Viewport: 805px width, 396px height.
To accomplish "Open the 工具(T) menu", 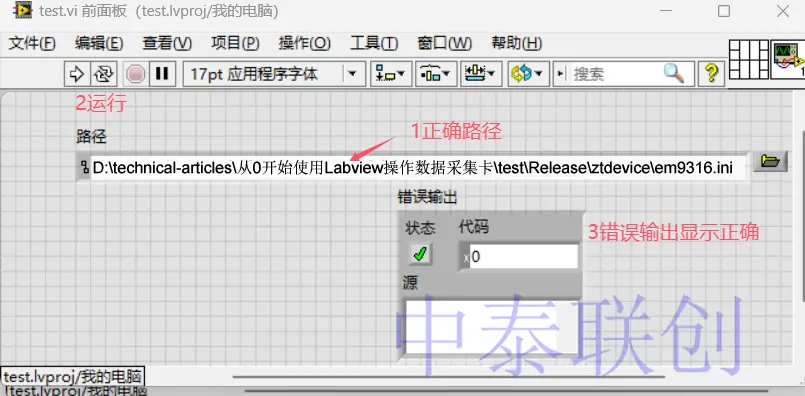I will click(x=374, y=43).
